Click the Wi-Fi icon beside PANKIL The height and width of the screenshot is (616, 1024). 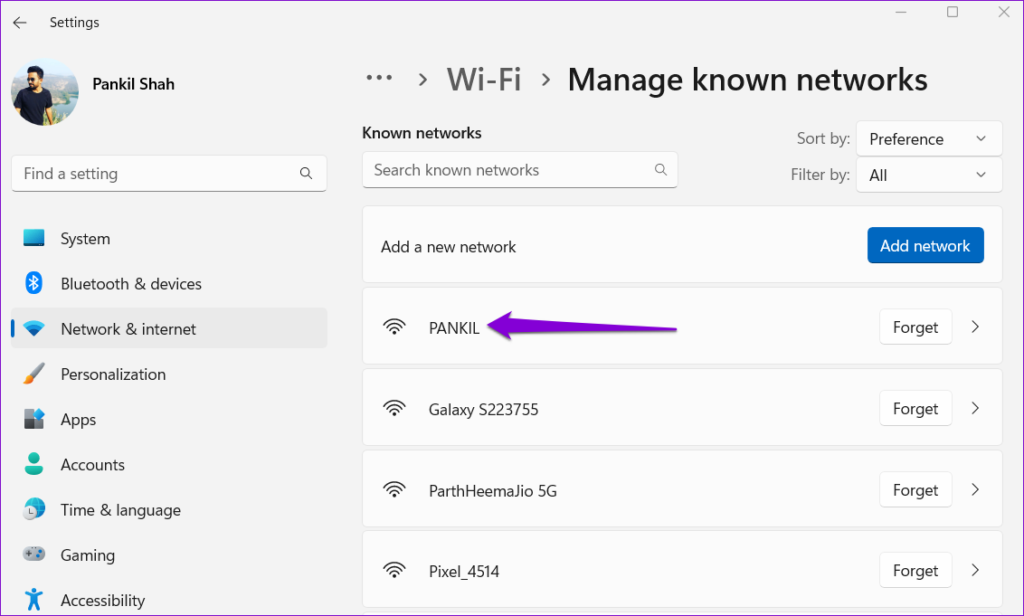(394, 326)
